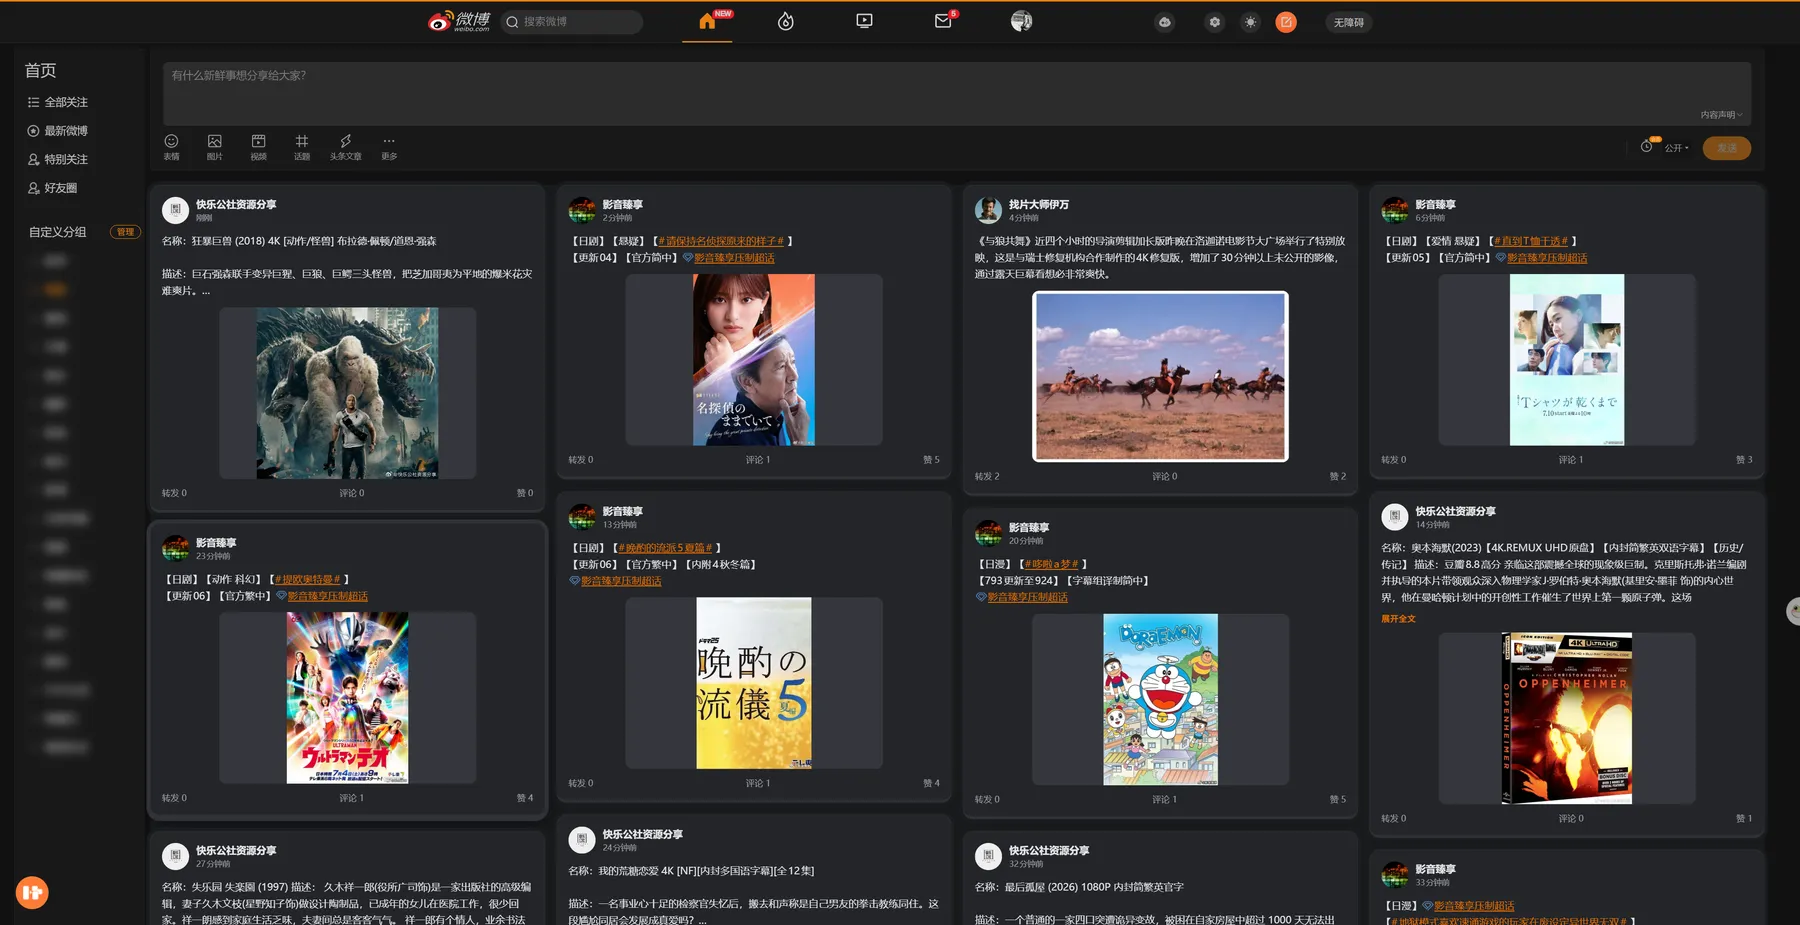Comment on the Rampage post showing 评论 0
Image resolution: width=1800 pixels, height=925 pixels.
352,493
